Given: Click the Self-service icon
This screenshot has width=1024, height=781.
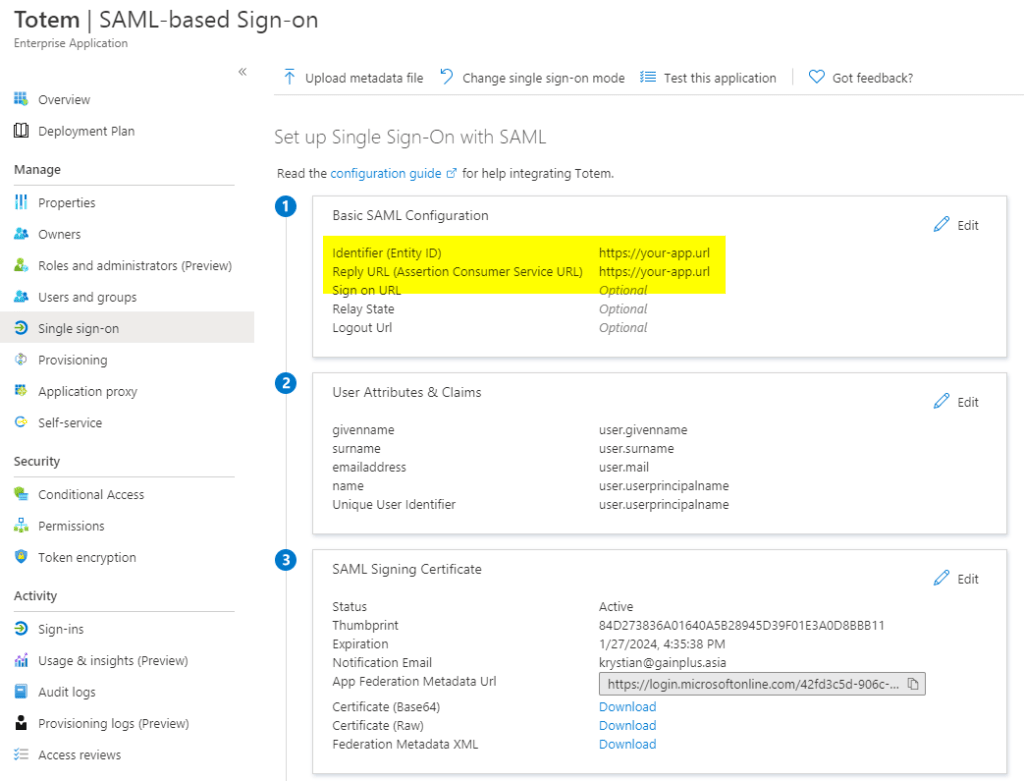Looking at the screenshot, I should click(21, 422).
